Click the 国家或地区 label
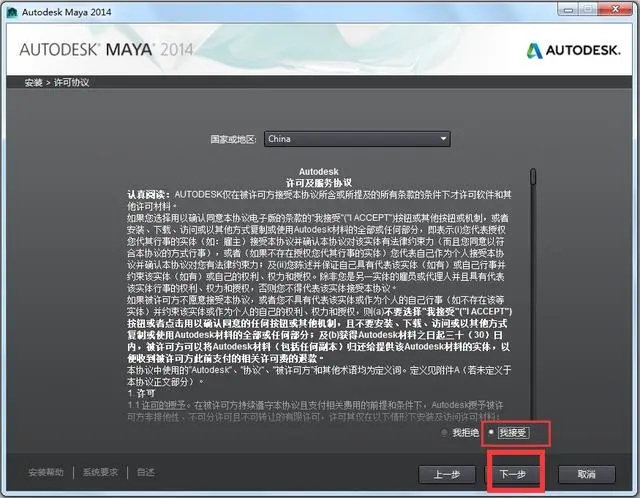The width and height of the screenshot is (640, 498). 233,139
